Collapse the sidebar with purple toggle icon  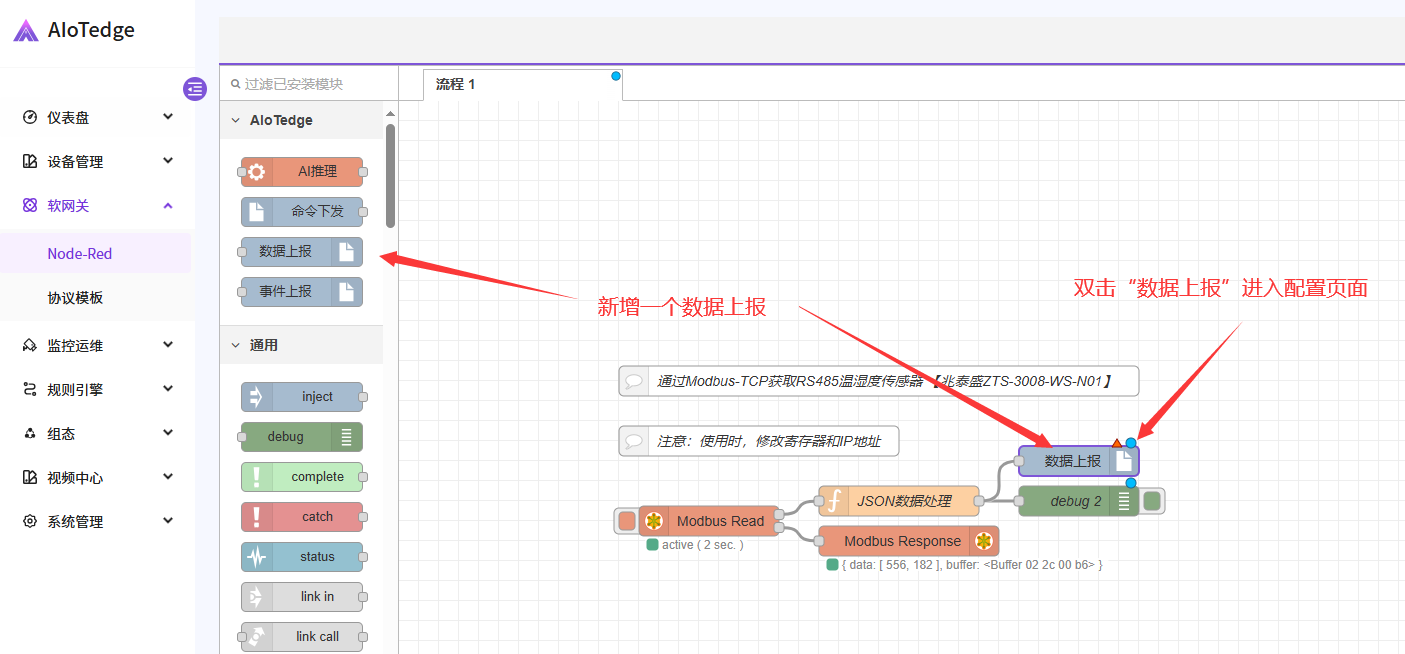pyautogui.click(x=194, y=89)
